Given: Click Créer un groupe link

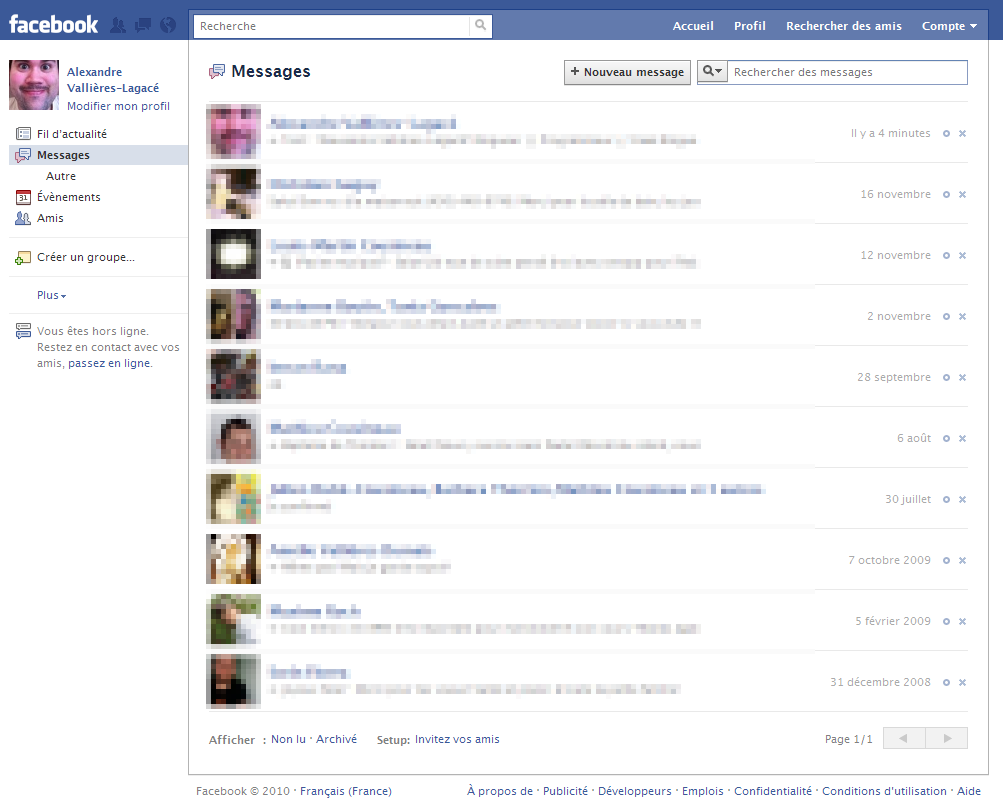Looking at the screenshot, I should [86, 257].
